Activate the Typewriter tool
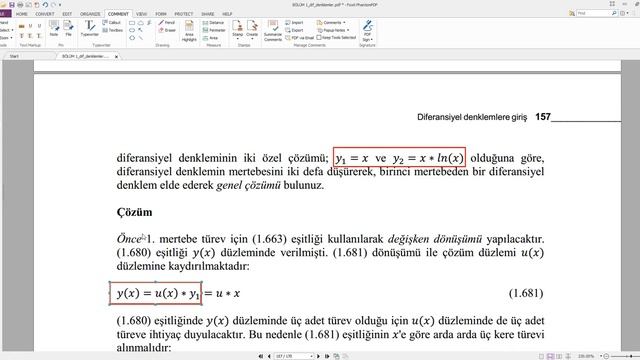This screenshot has width=640, height=360. [89, 29]
